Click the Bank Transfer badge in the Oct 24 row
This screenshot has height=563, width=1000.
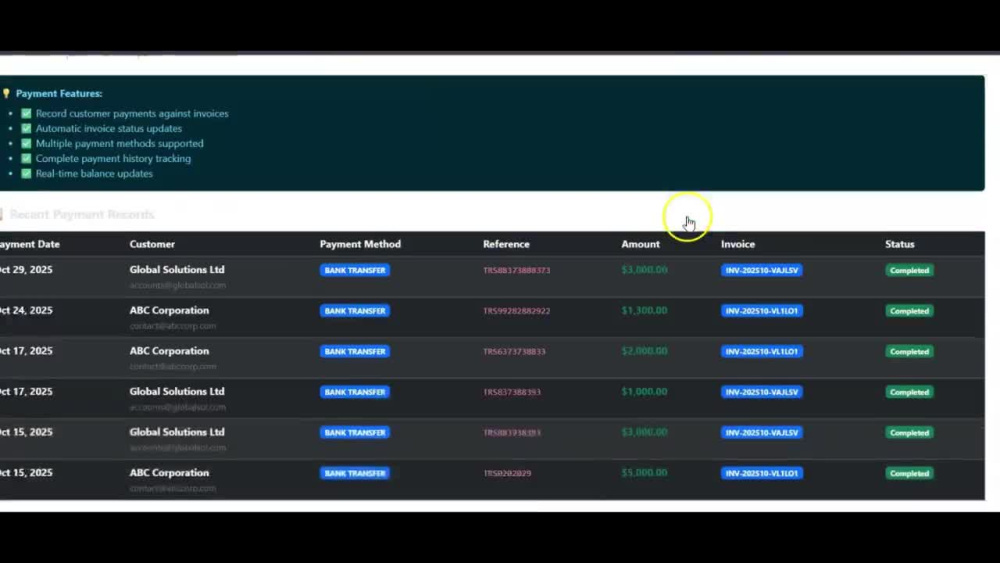[355, 311]
